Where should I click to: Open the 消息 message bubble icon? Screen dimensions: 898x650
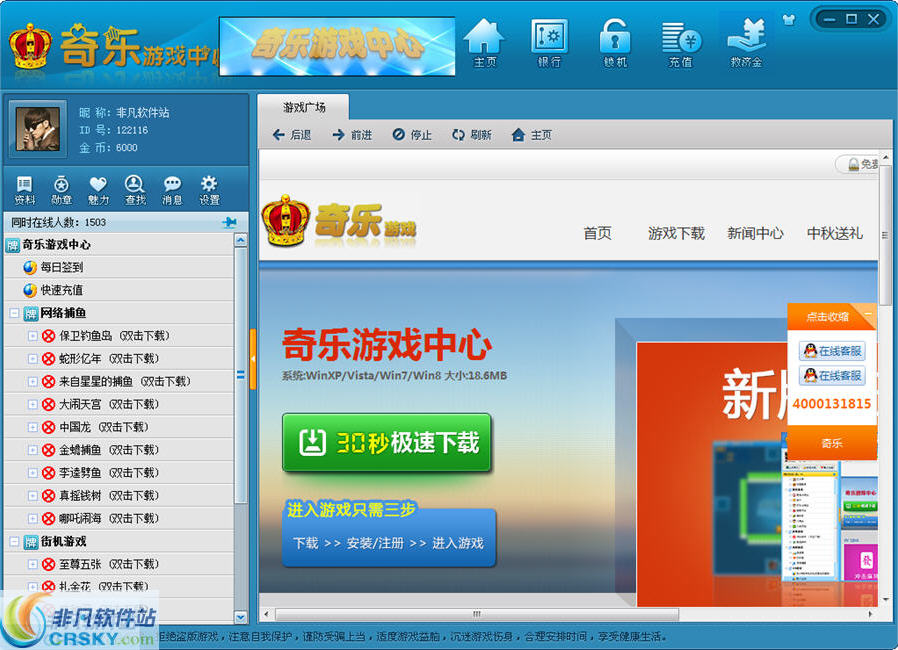(x=172, y=190)
